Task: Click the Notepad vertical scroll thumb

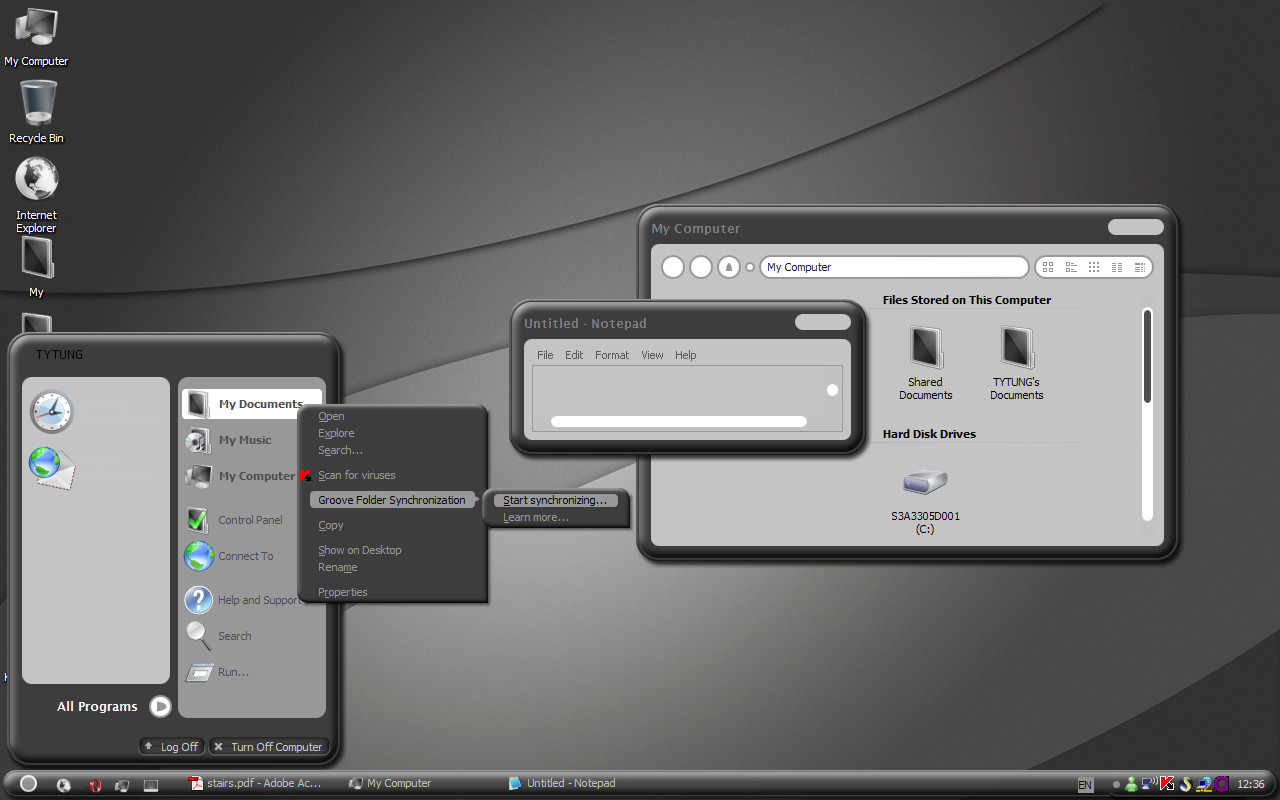Action: (832, 390)
